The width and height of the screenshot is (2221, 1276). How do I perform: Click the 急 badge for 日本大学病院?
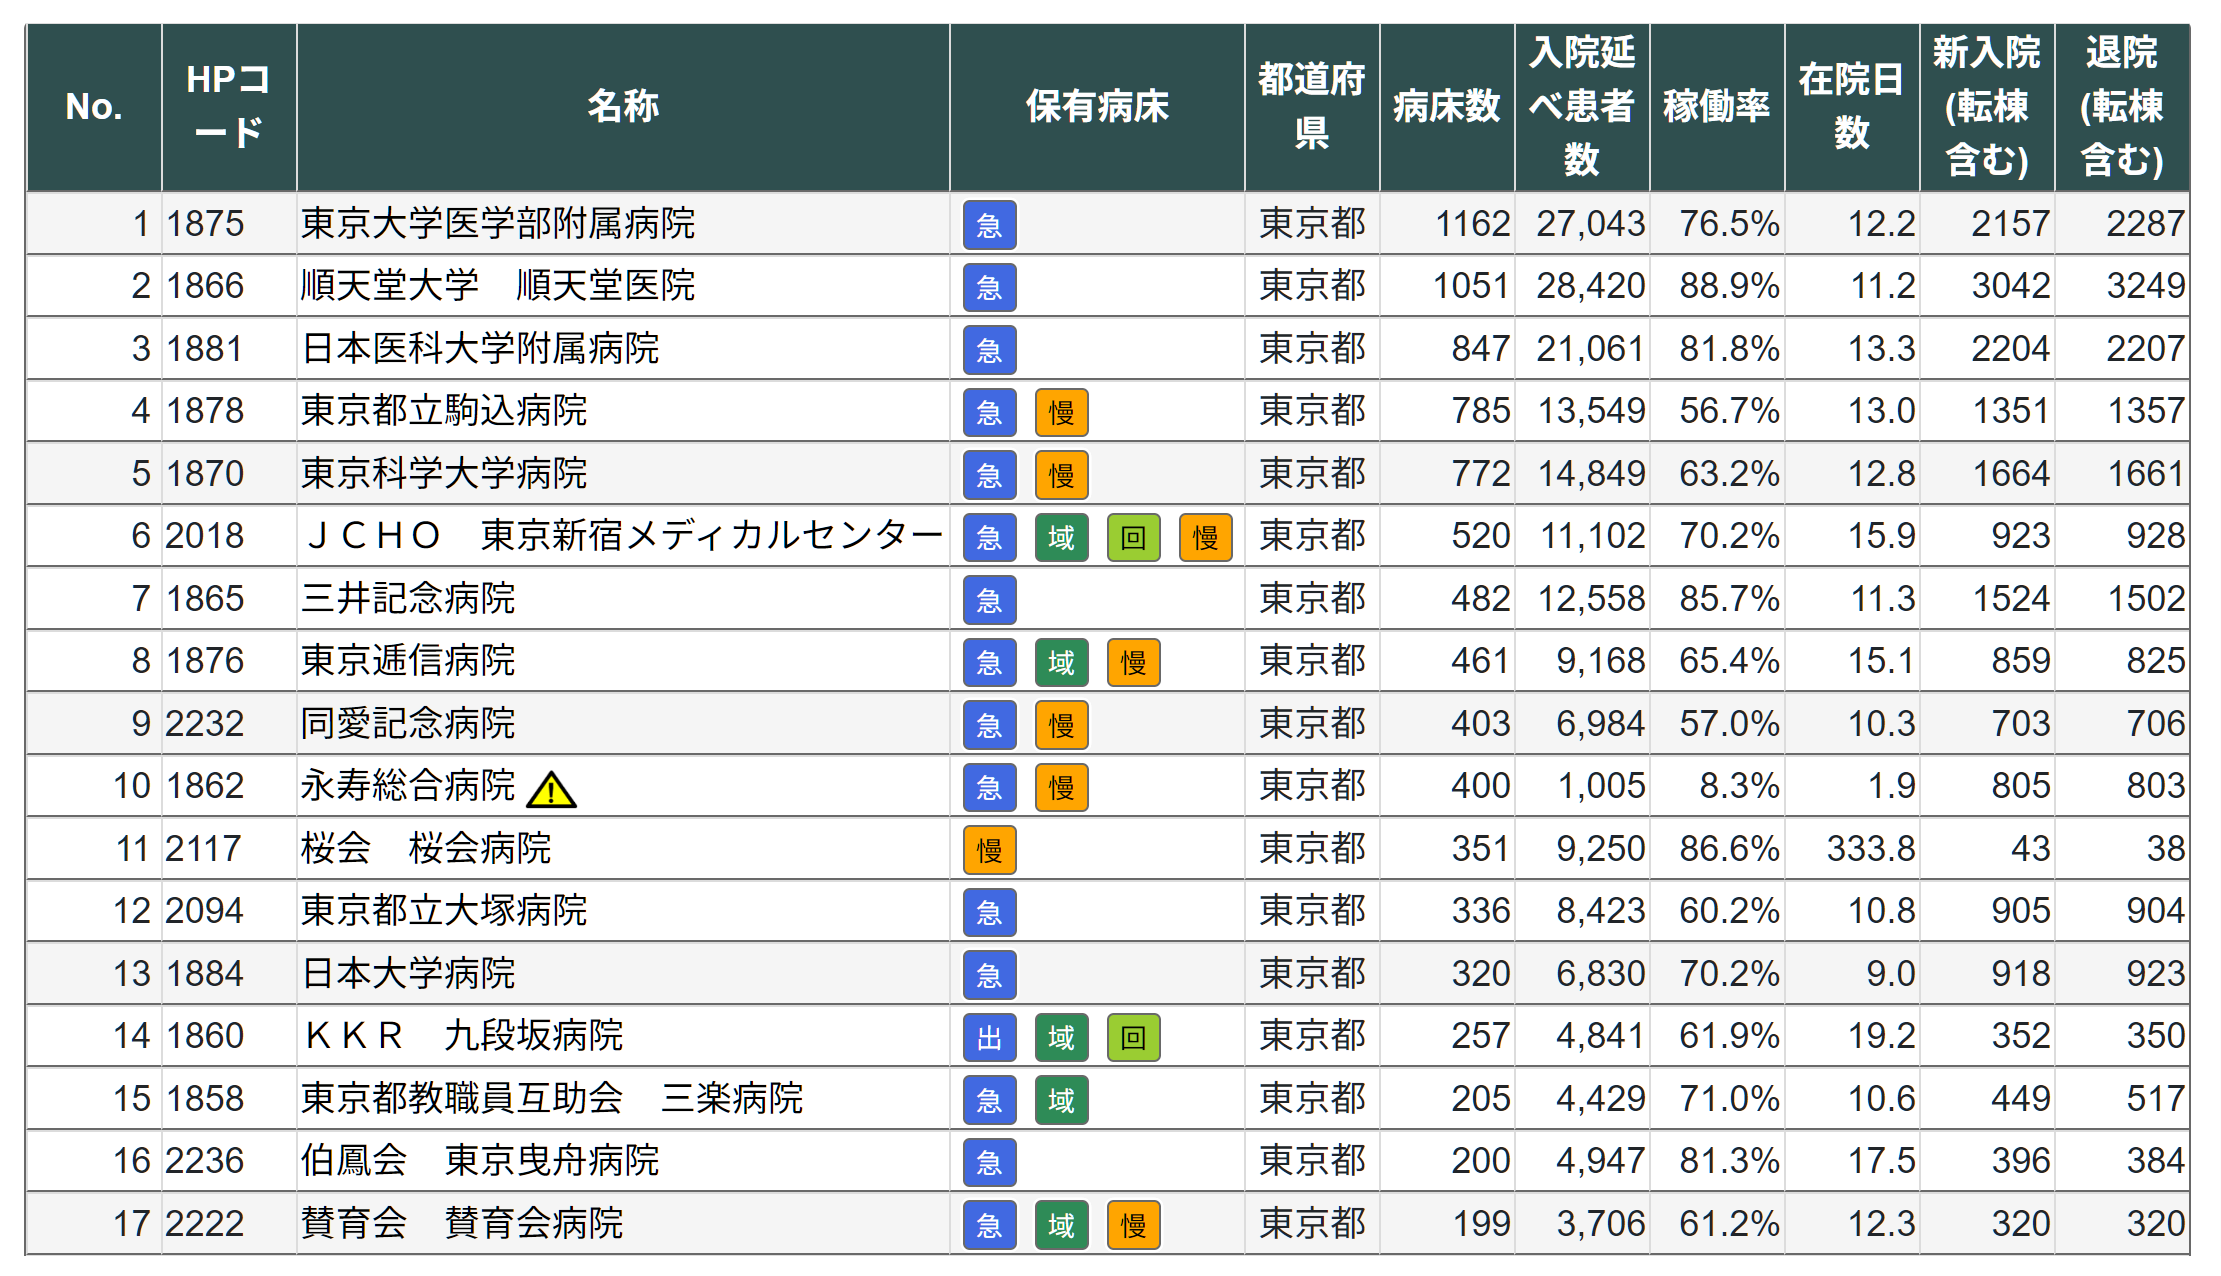[x=989, y=975]
